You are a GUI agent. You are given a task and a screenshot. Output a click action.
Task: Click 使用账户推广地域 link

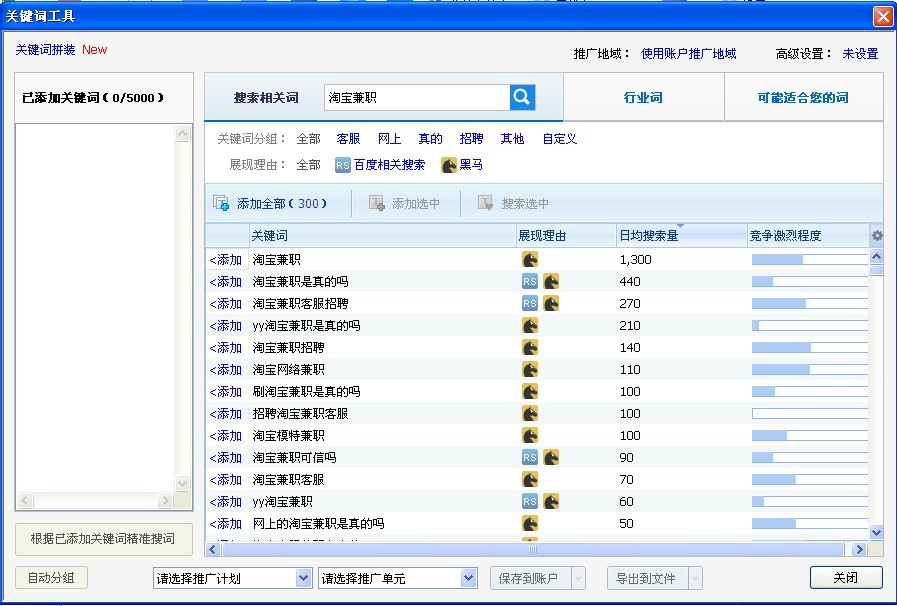coord(688,54)
